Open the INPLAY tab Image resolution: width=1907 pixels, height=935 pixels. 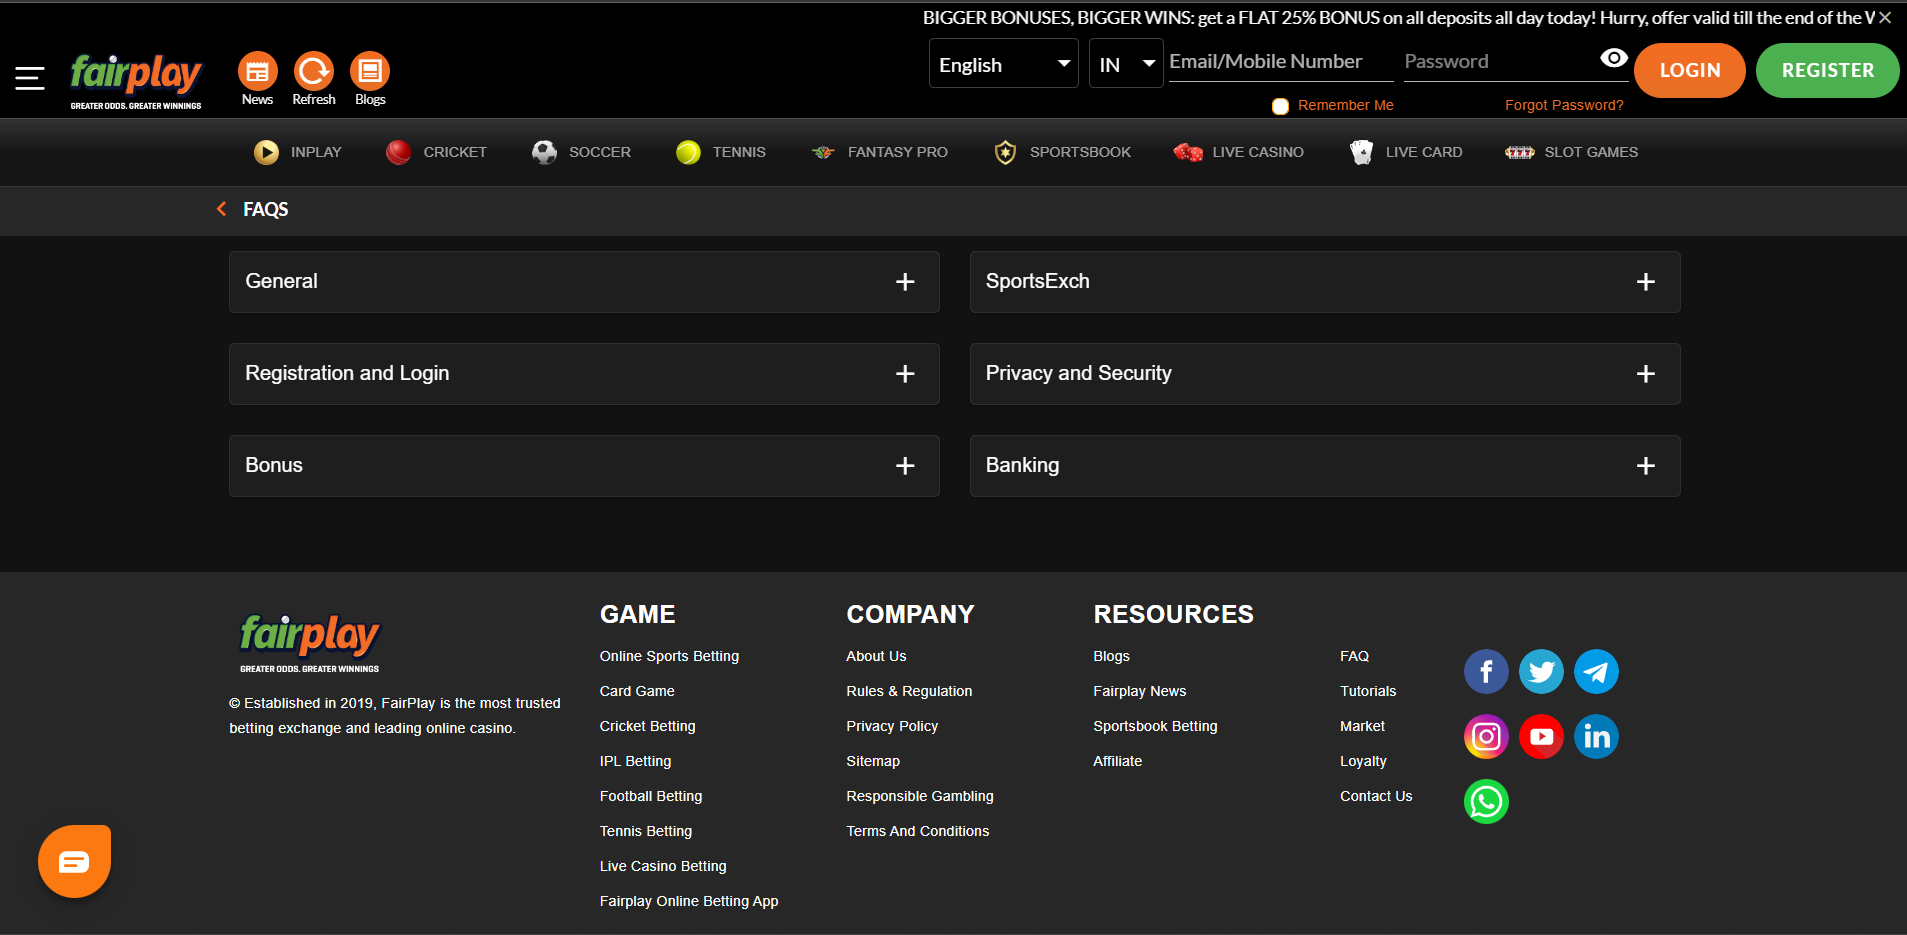(298, 152)
